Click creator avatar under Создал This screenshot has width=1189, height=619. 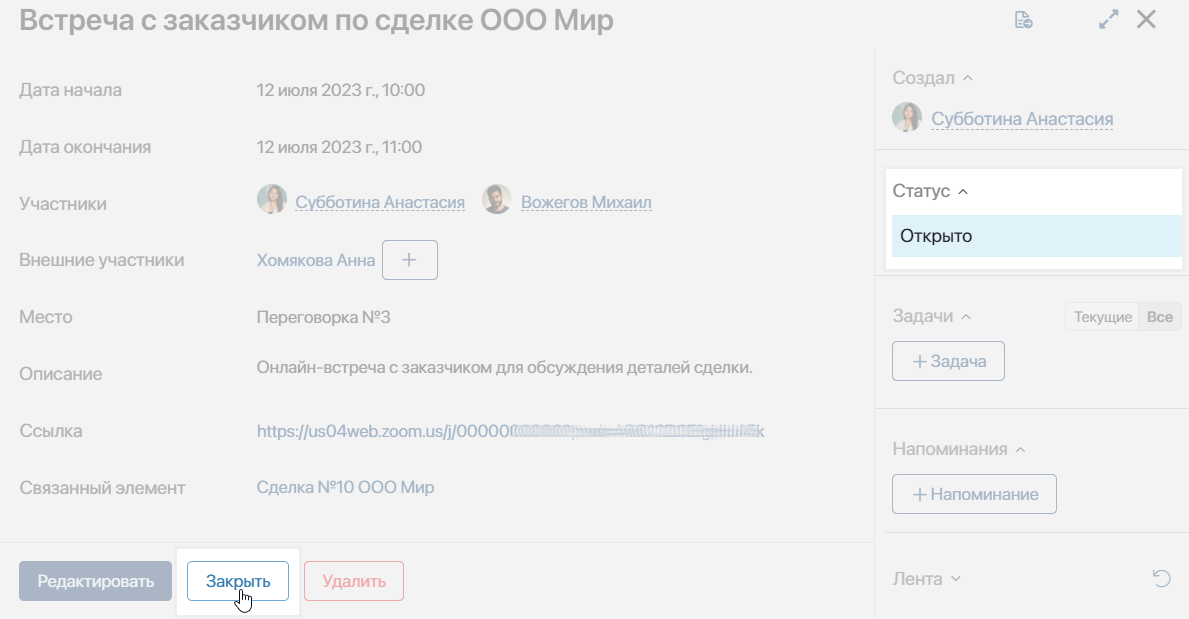[907, 118]
